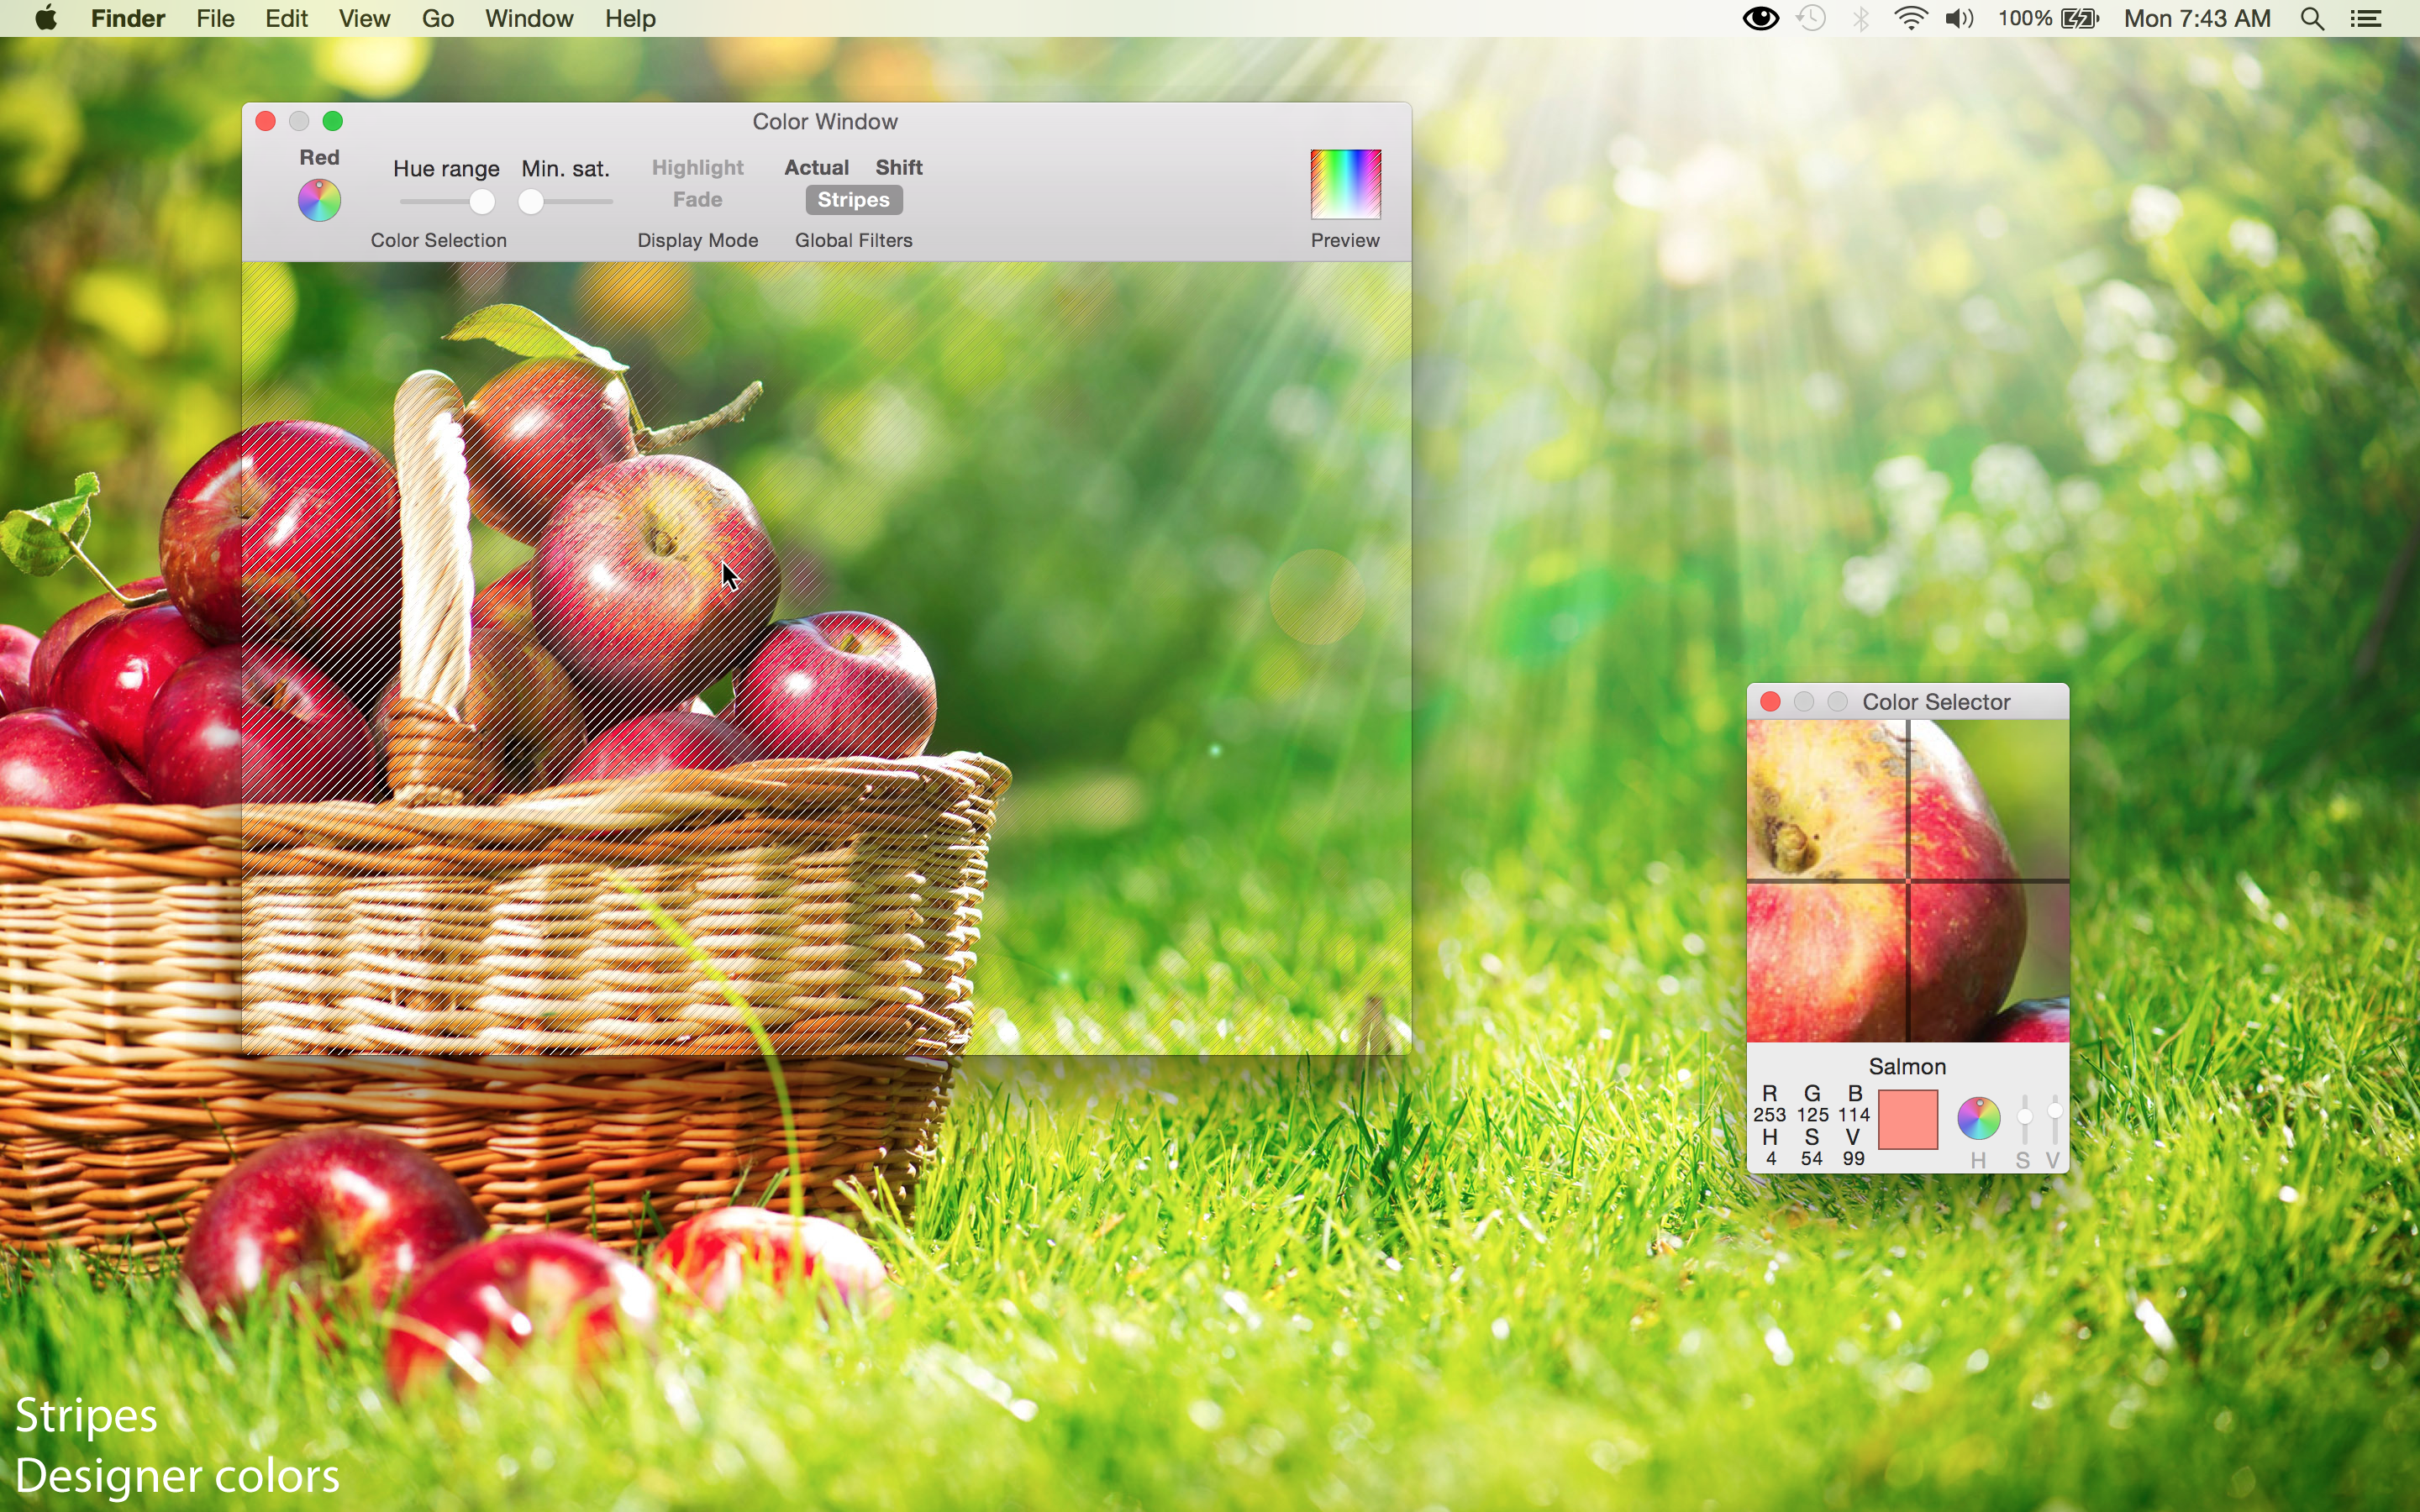The height and width of the screenshot is (1512, 2420).
Task: Click the R value 253
Action: (x=1769, y=1114)
